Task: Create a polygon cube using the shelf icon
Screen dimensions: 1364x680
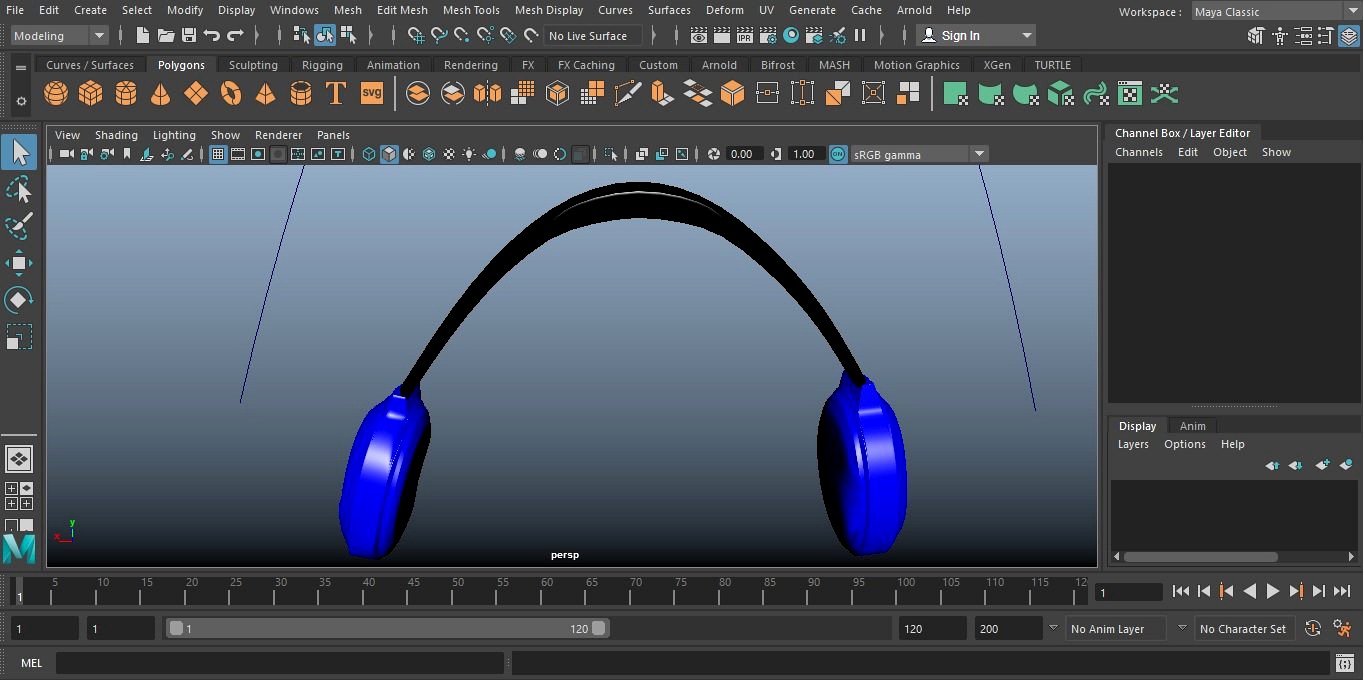Action: click(x=90, y=93)
